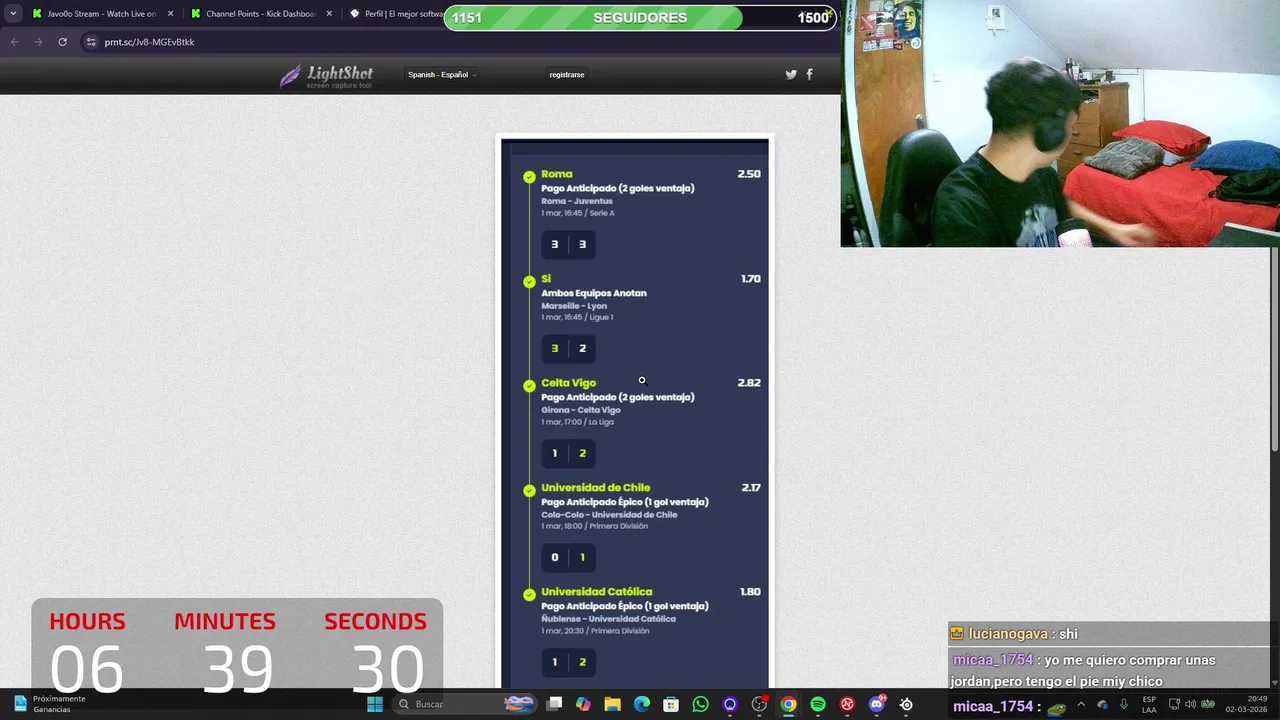The height and width of the screenshot is (720, 1280).
Task: Click the SEGUIDORES follower progress bar
Action: (639, 18)
